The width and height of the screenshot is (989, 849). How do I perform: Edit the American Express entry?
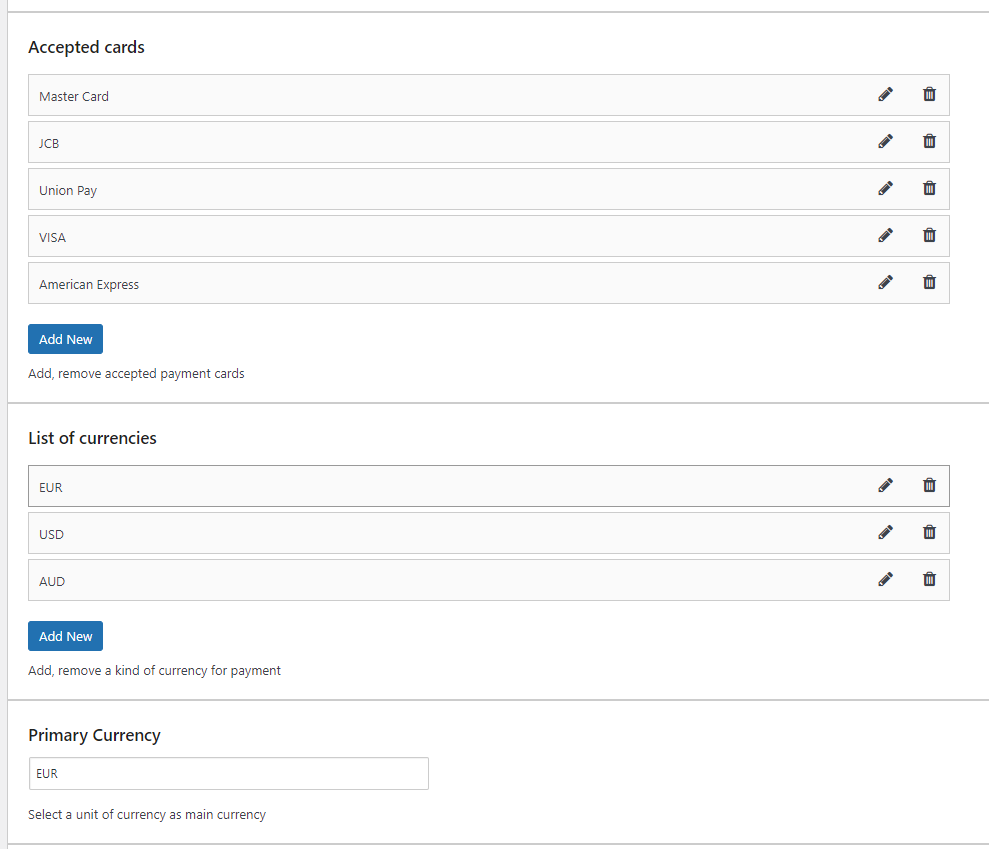[x=886, y=283]
